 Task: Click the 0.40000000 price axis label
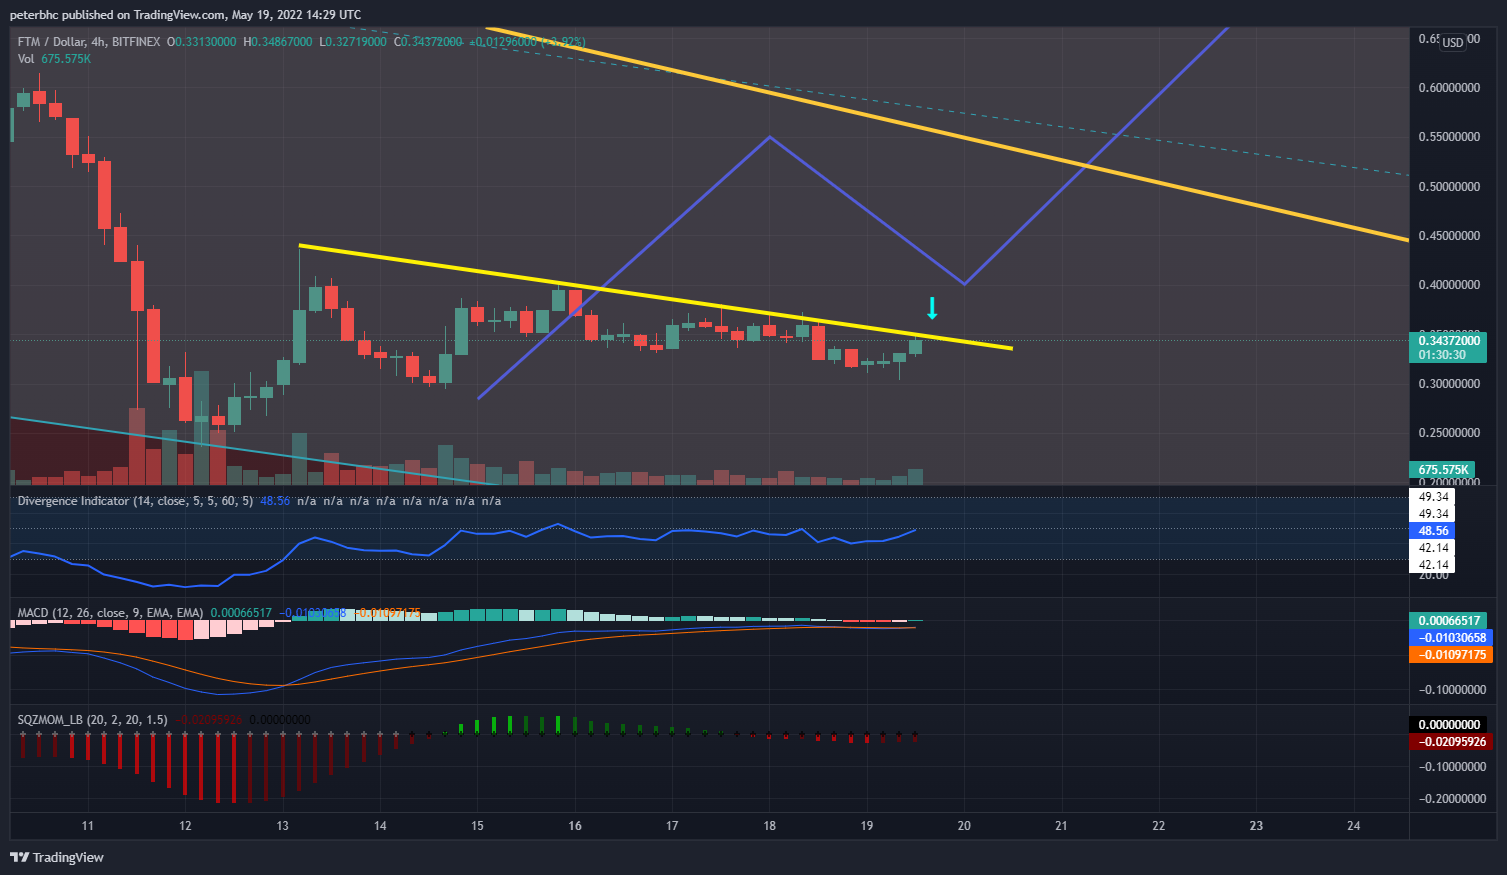1449,285
